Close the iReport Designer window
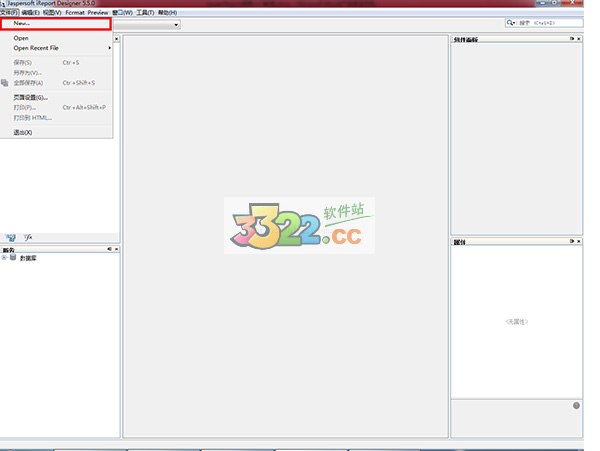The width and height of the screenshot is (600, 451). 572,3
